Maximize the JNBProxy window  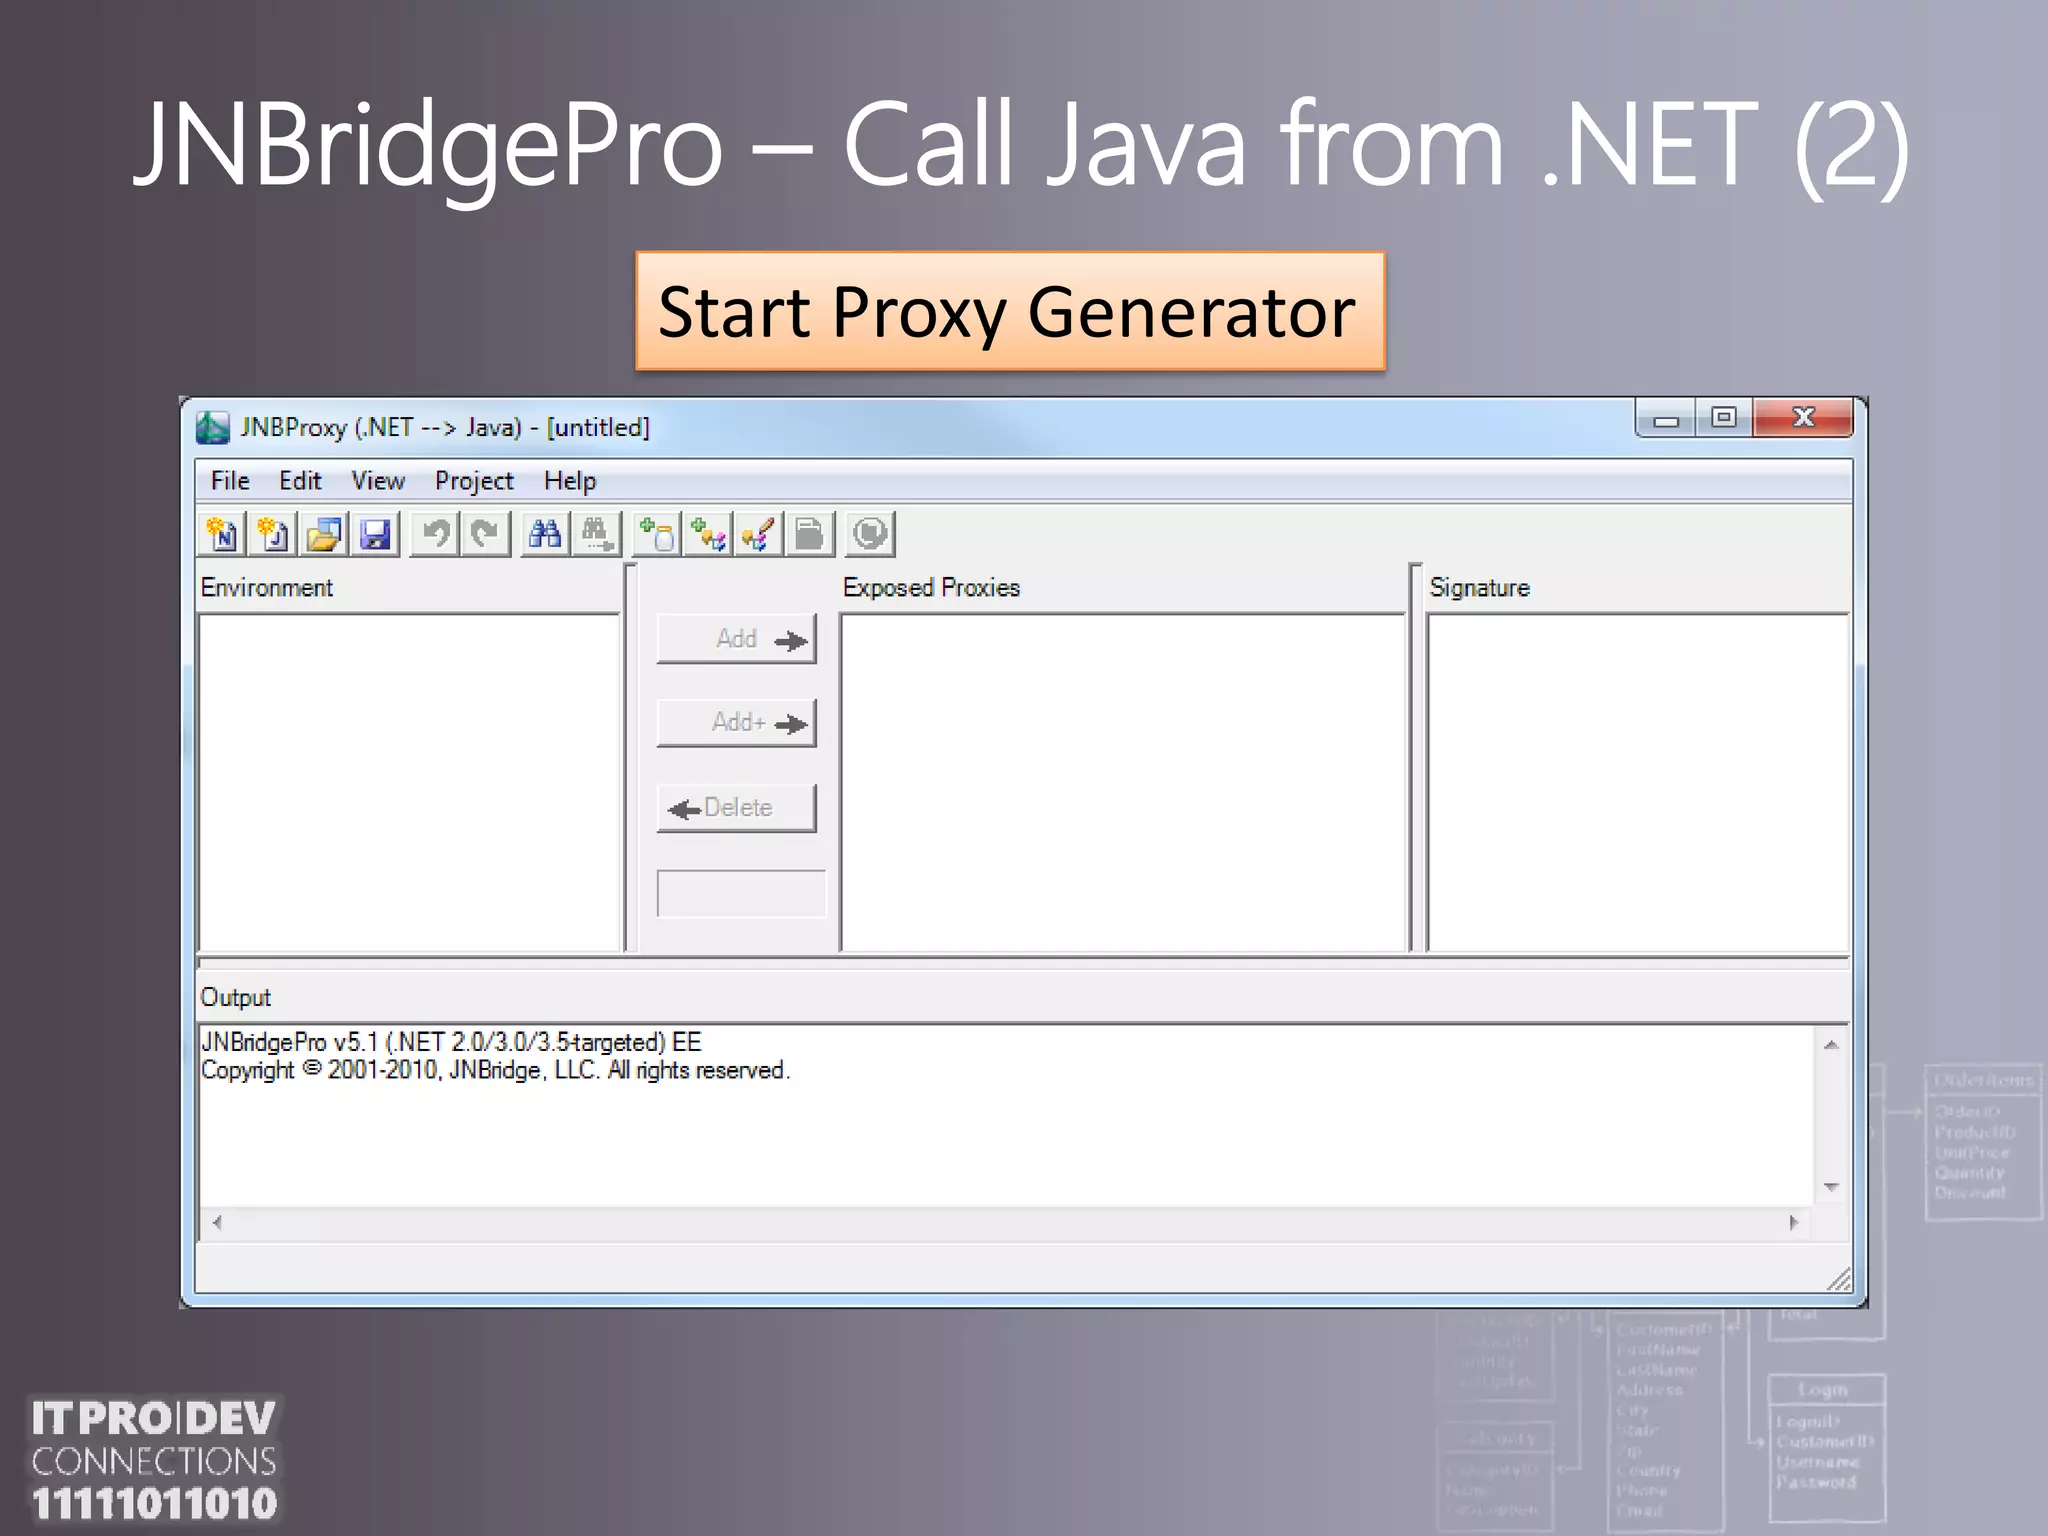1724,419
